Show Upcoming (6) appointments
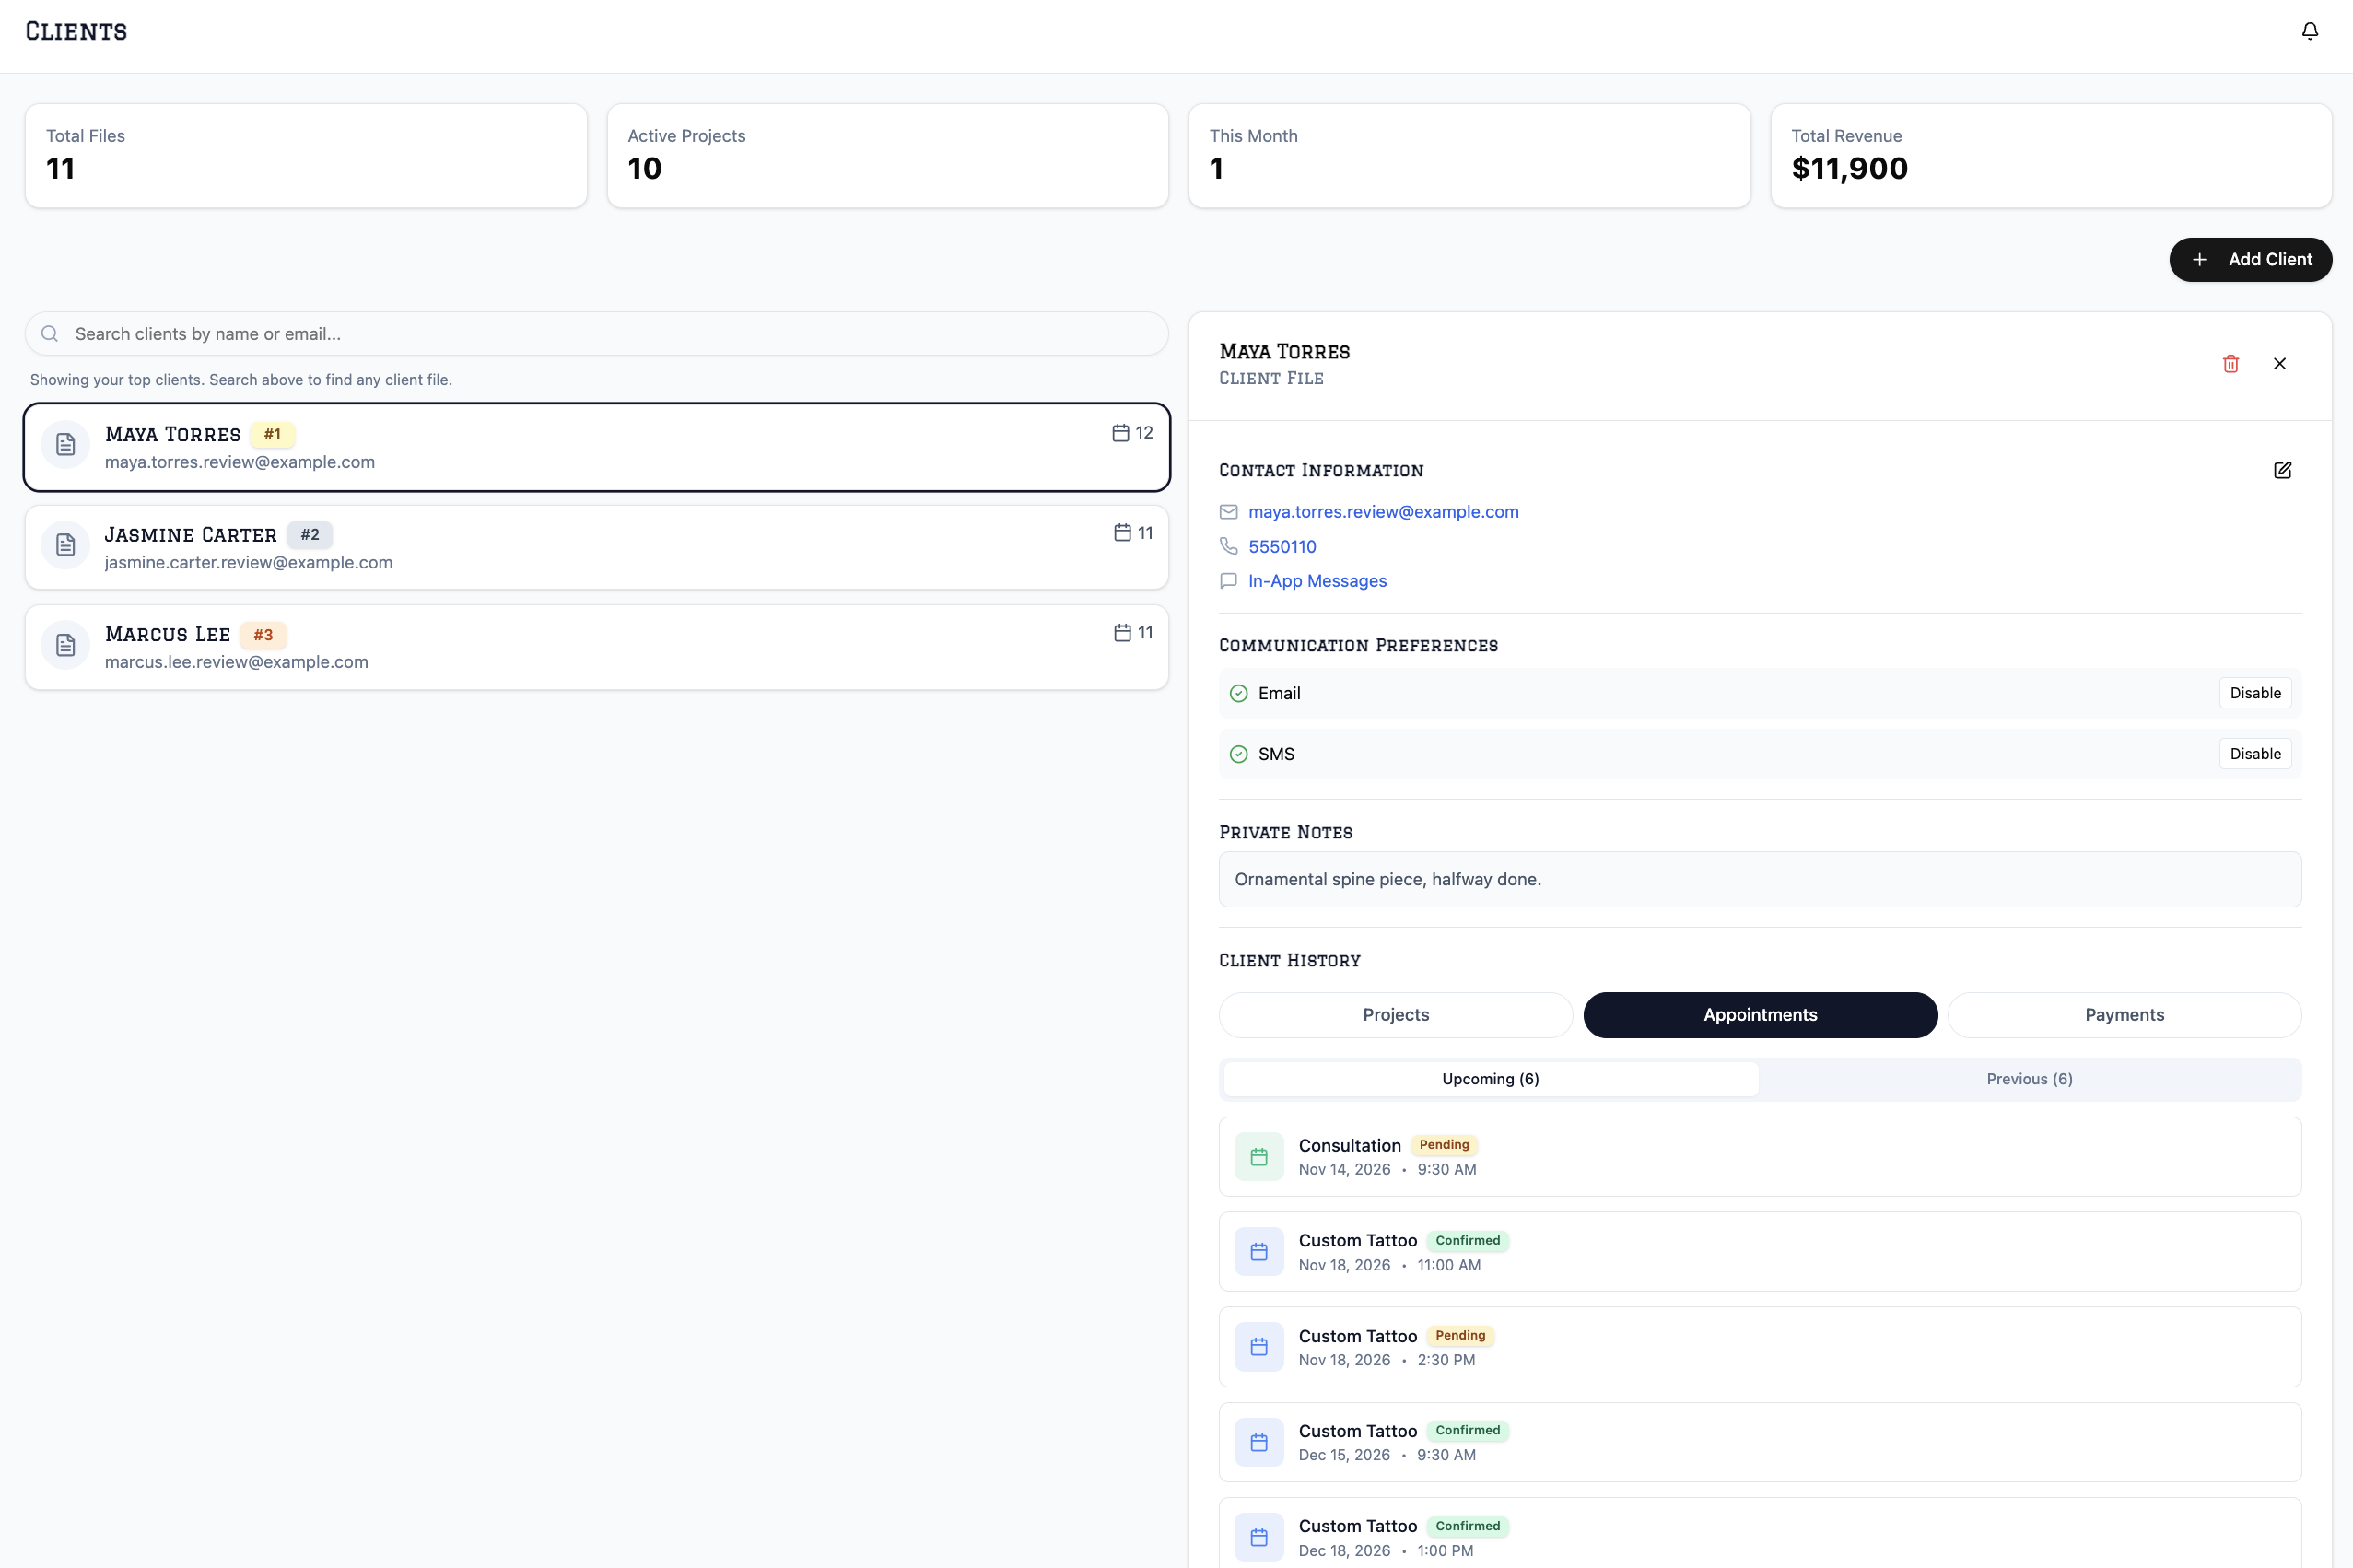 point(1490,1079)
